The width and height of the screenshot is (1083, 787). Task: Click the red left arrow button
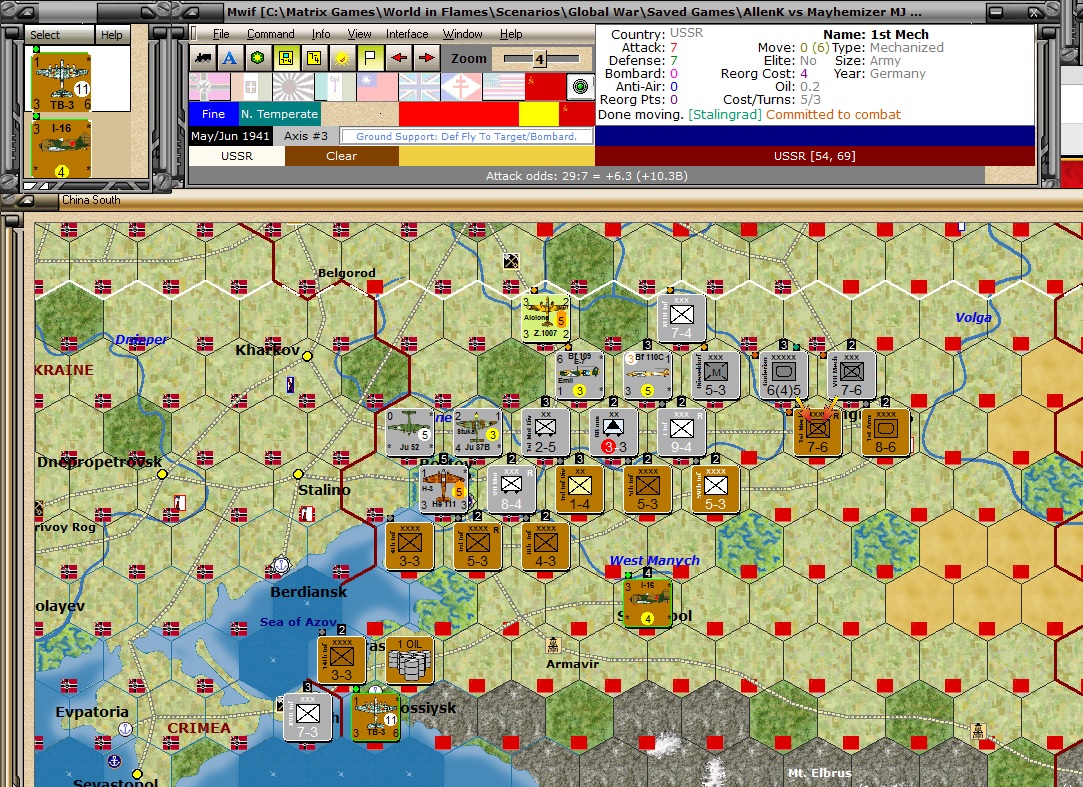[x=398, y=58]
